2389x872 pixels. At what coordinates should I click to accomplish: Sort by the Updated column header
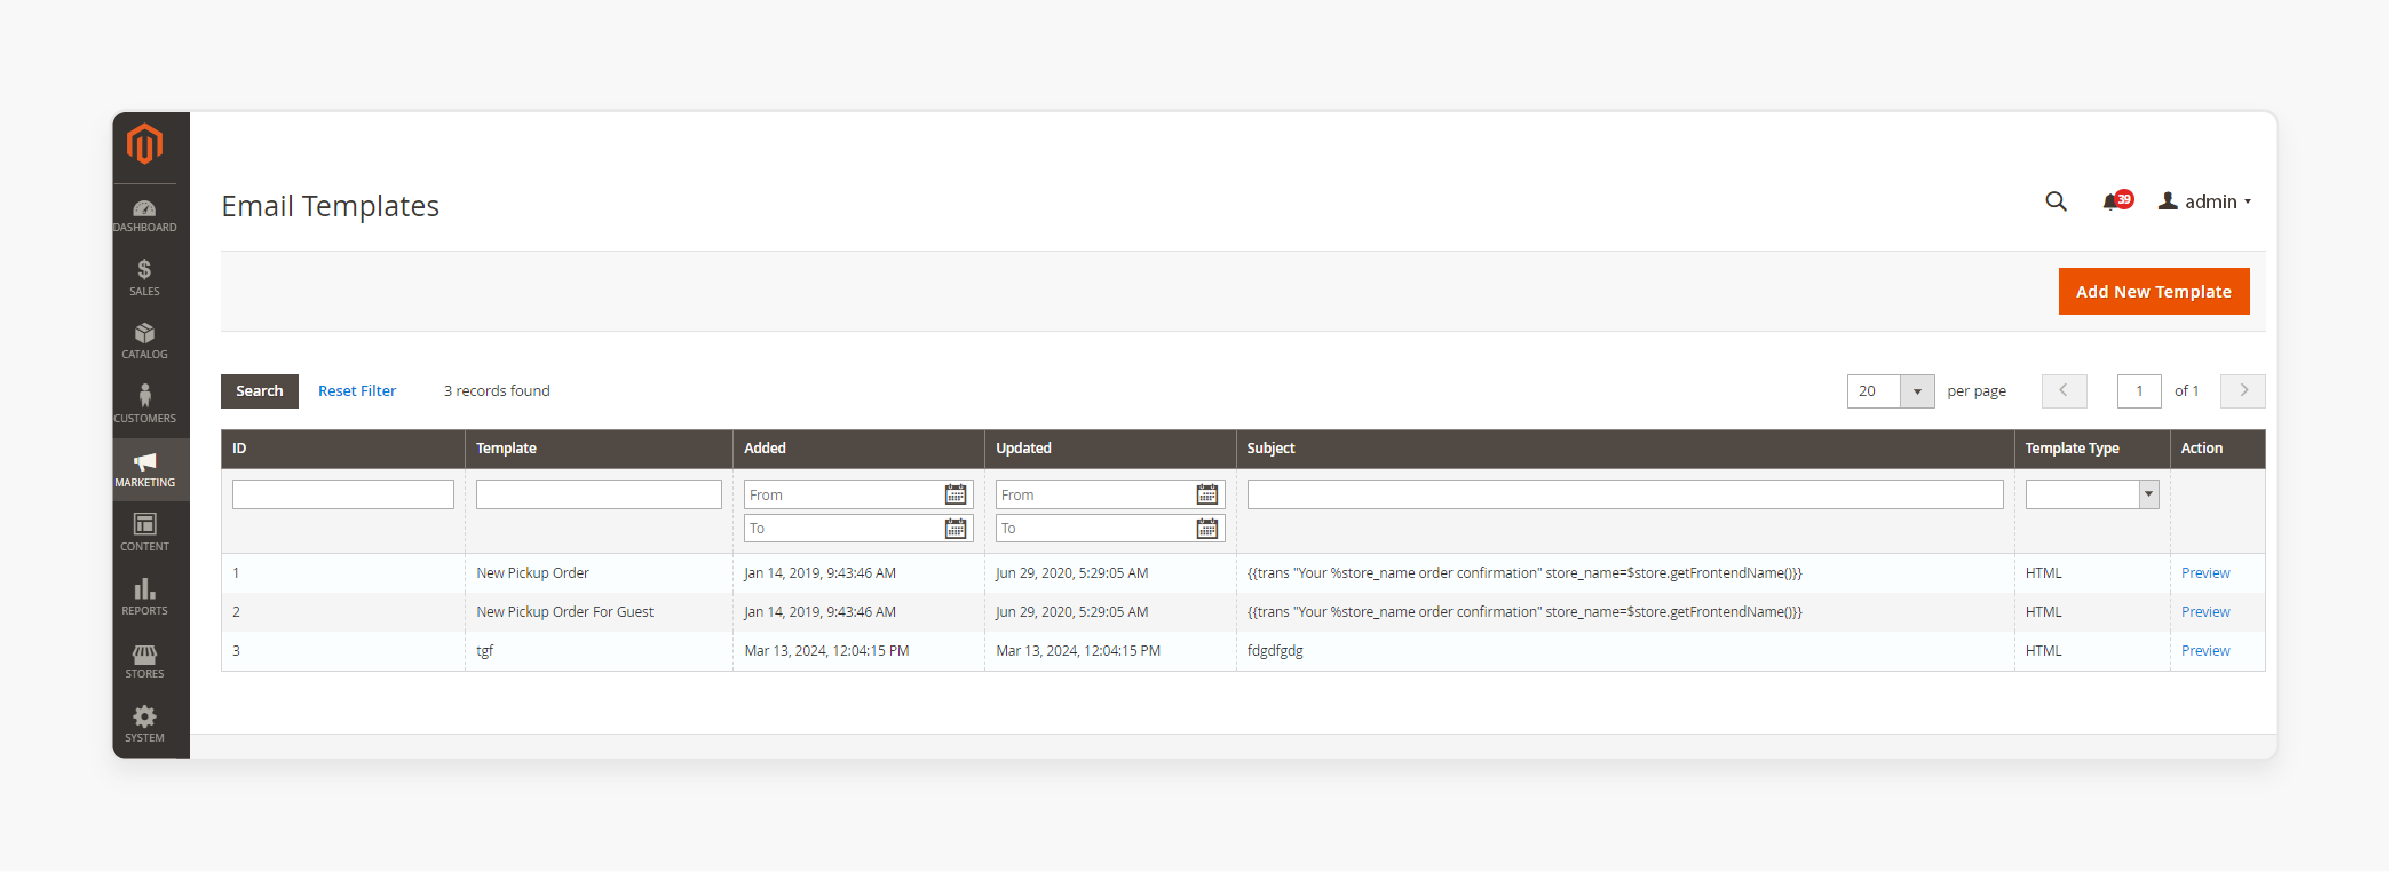1111,448
